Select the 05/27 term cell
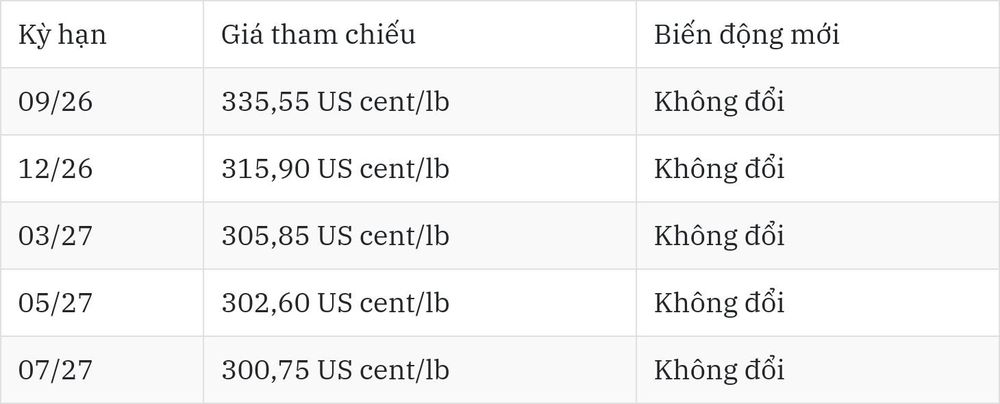 [x=55, y=303]
